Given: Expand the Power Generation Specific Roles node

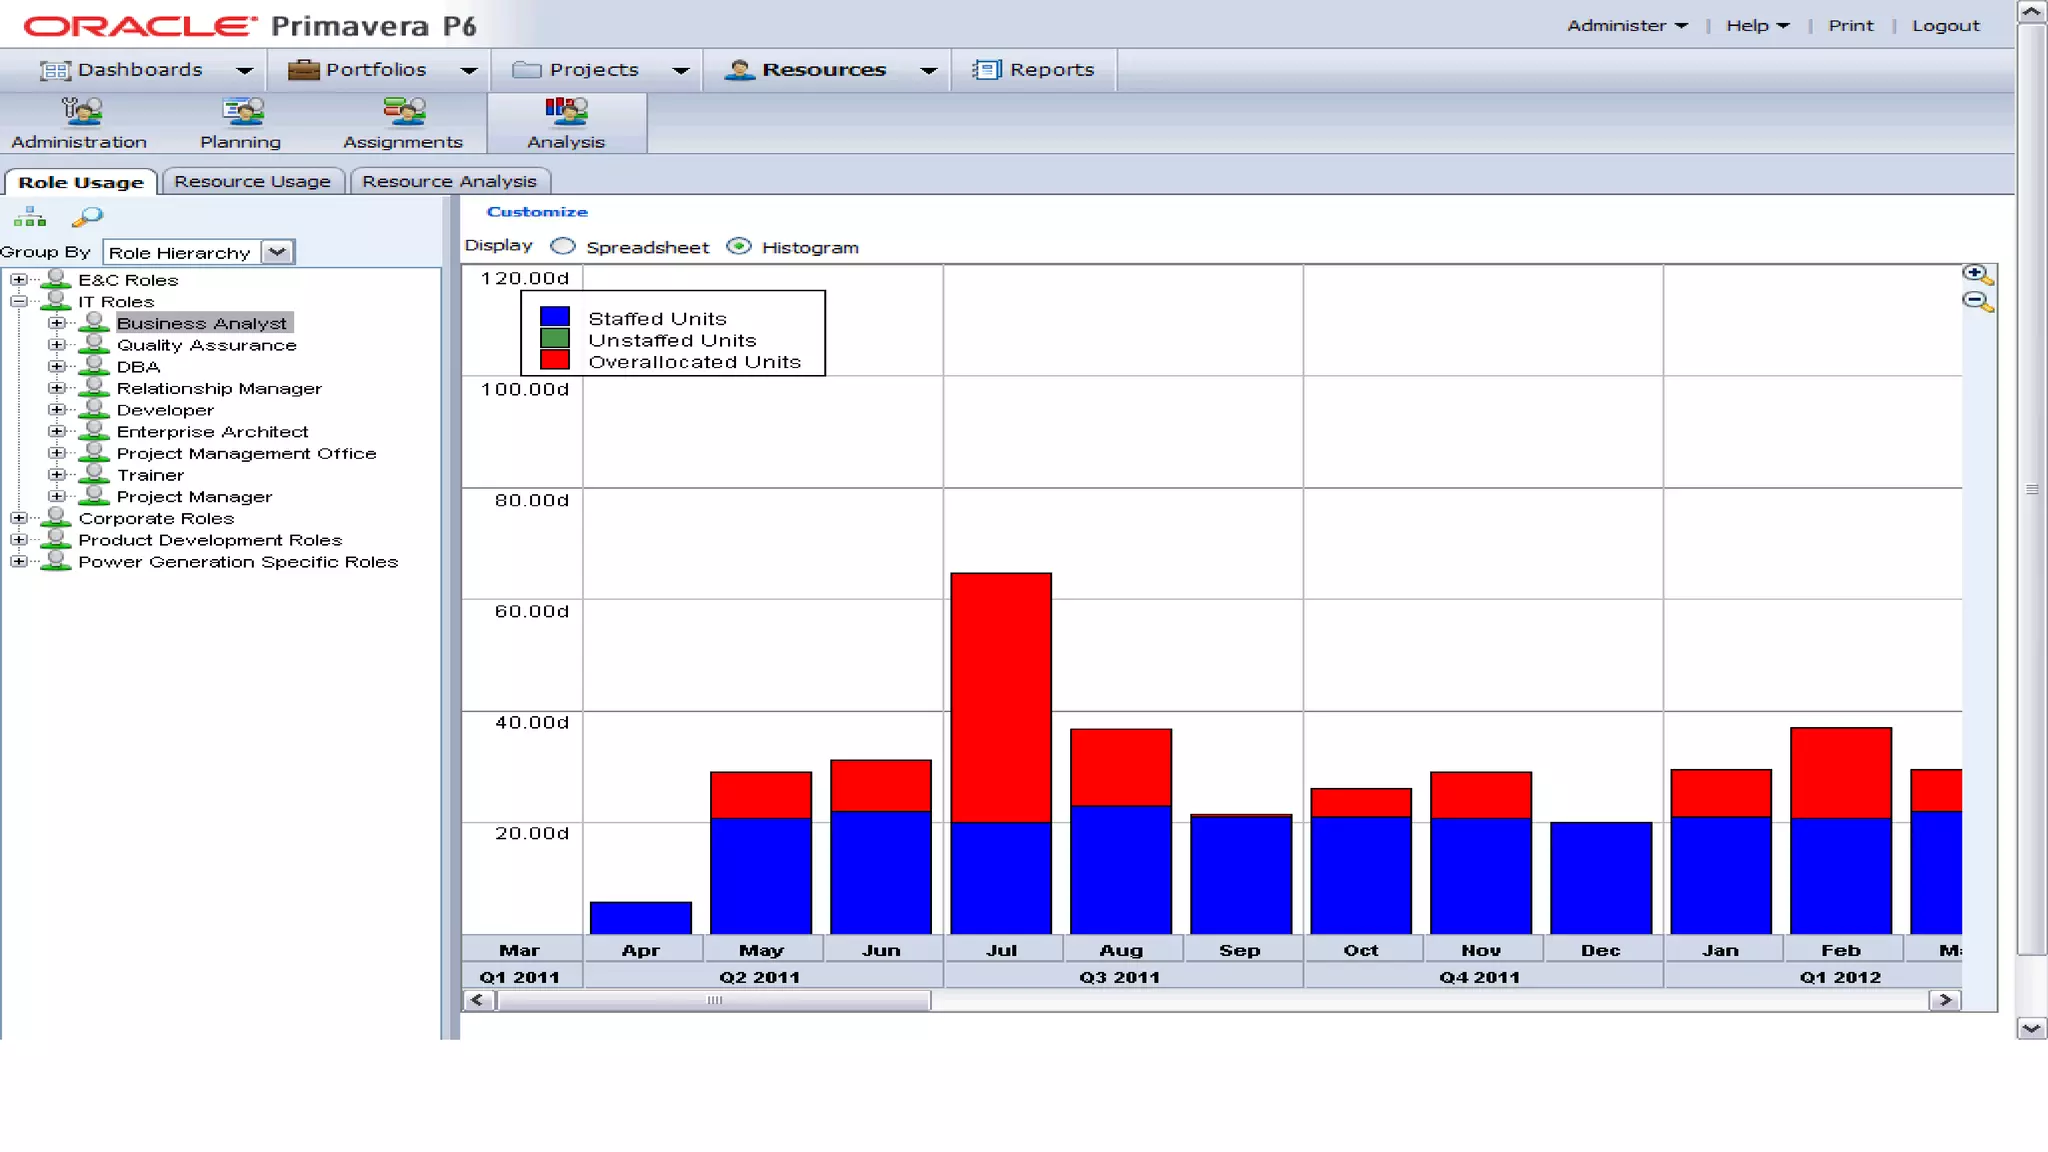Looking at the screenshot, I should click(18, 561).
